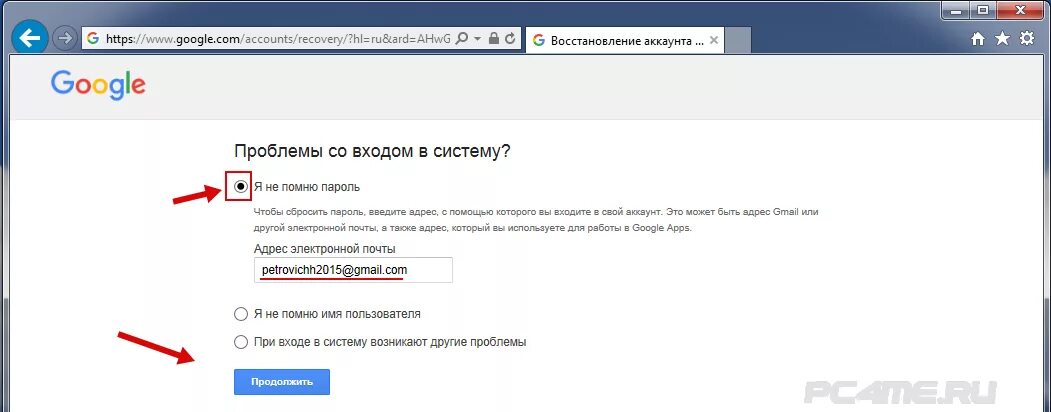This screenshot has width=1051, height=412.
Task: Click the Google logo
Action: tap(98, 85)
